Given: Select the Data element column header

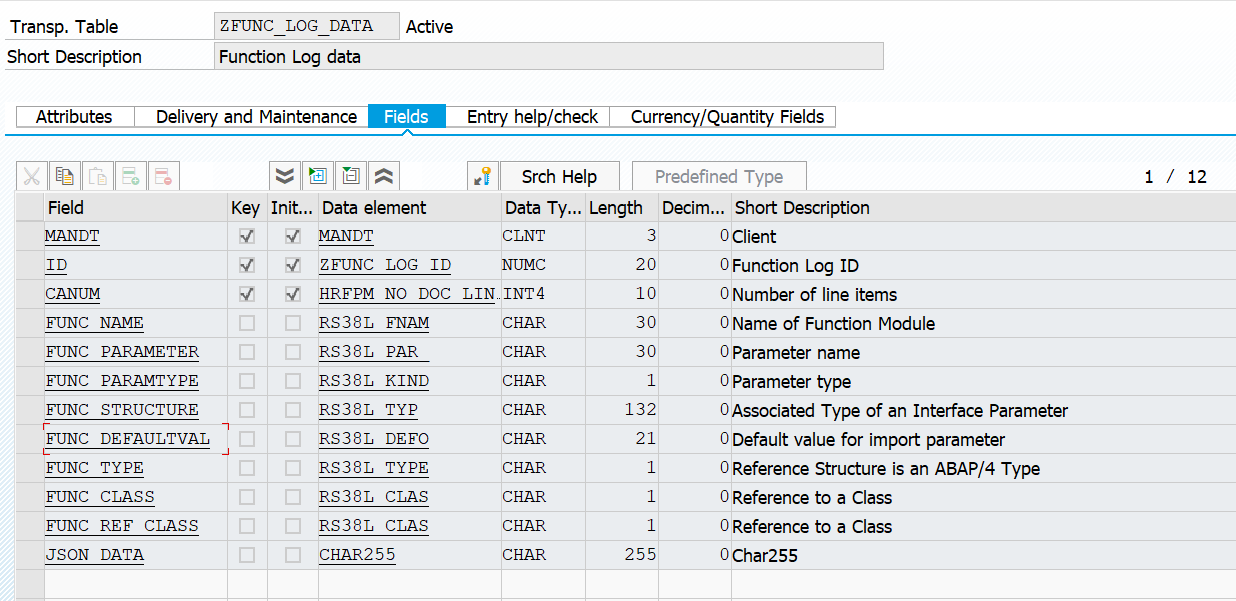Looking at the screenshot, I should [409, 208].
